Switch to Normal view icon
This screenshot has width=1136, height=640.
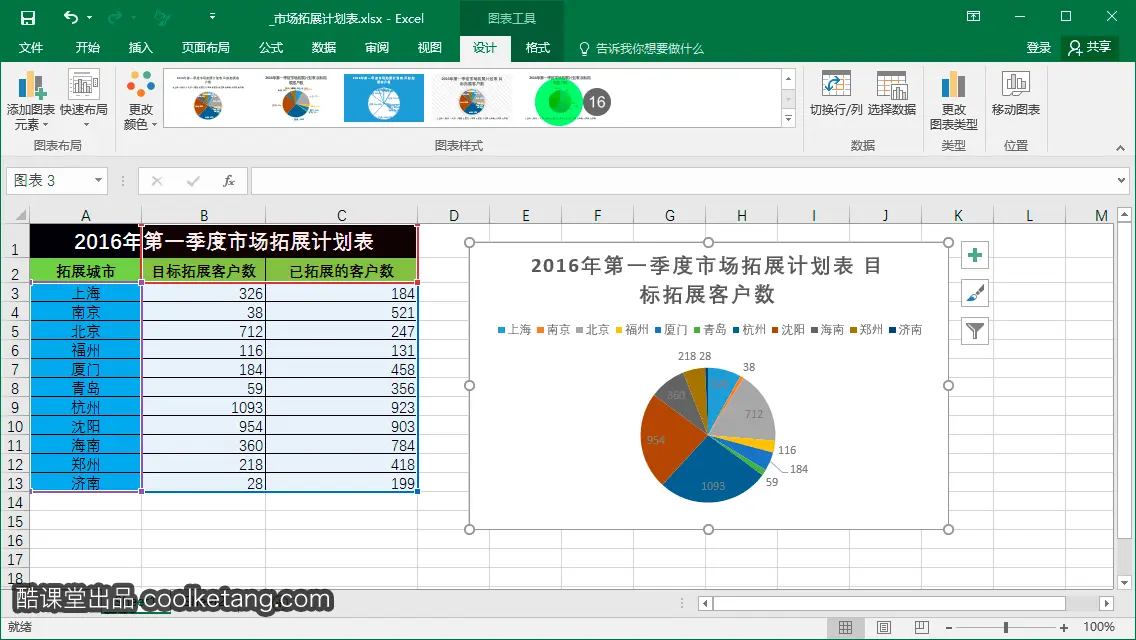point(845,628)
